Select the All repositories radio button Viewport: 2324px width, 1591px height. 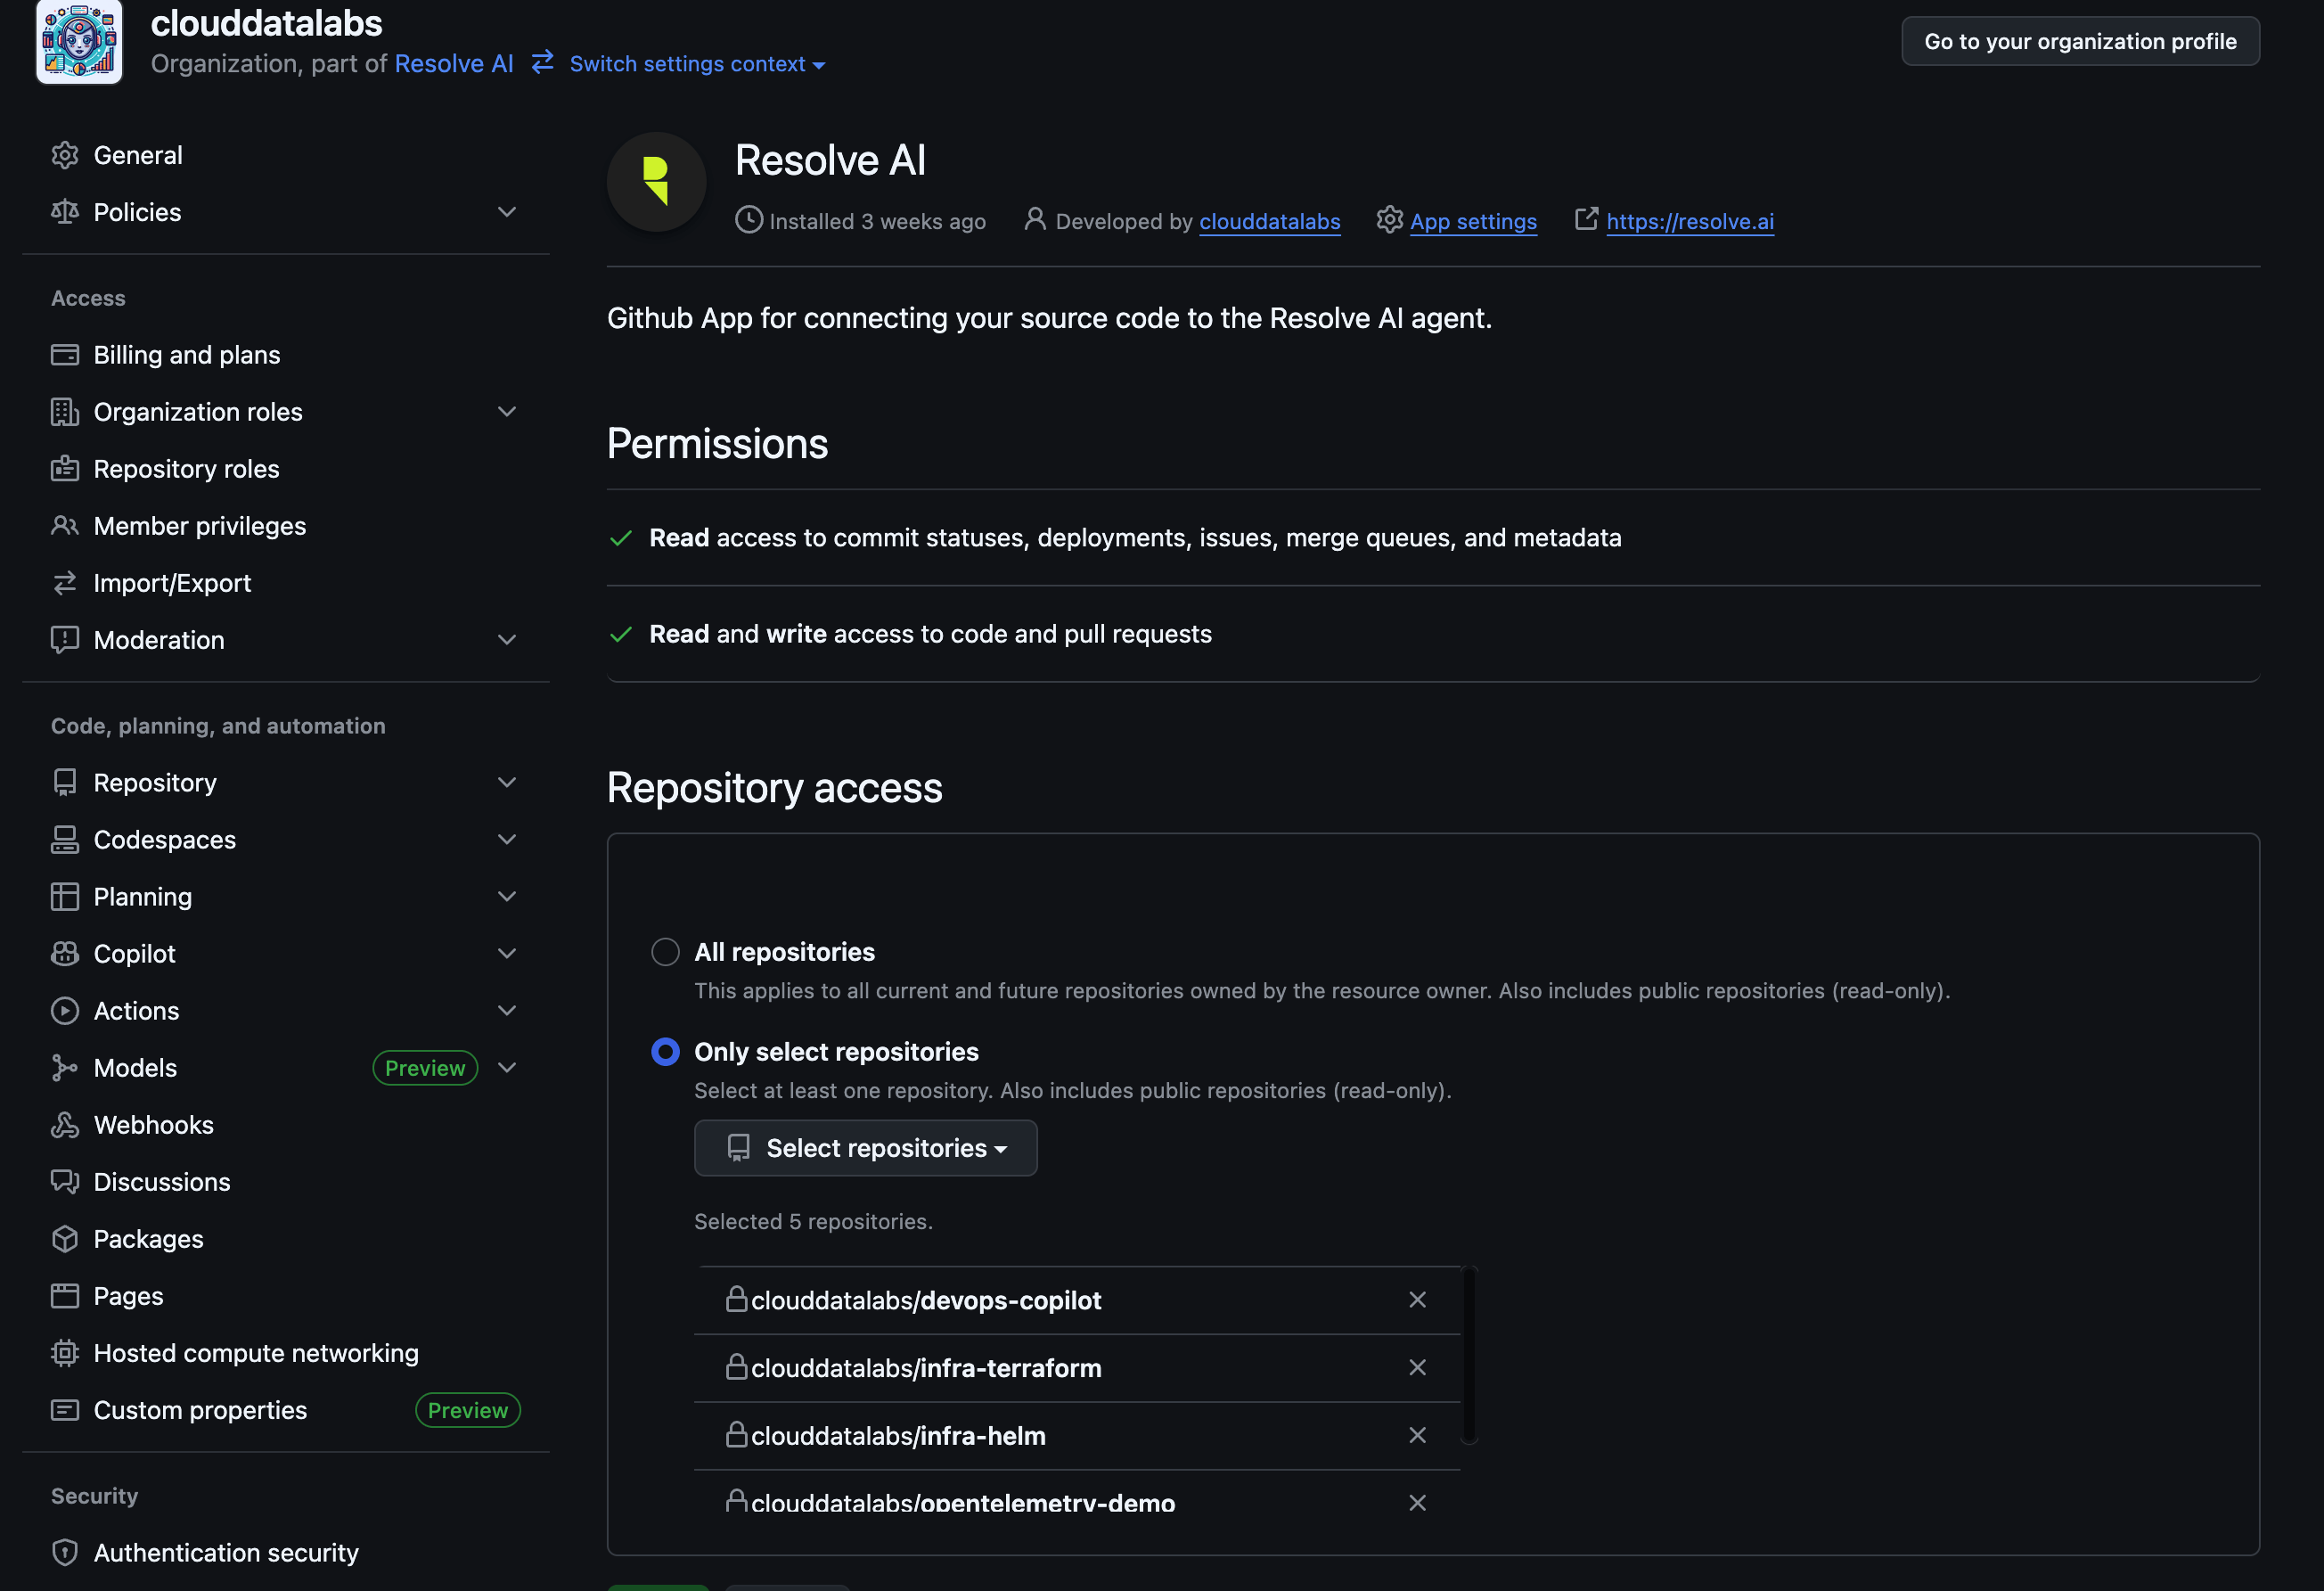(x=666, y=952)
